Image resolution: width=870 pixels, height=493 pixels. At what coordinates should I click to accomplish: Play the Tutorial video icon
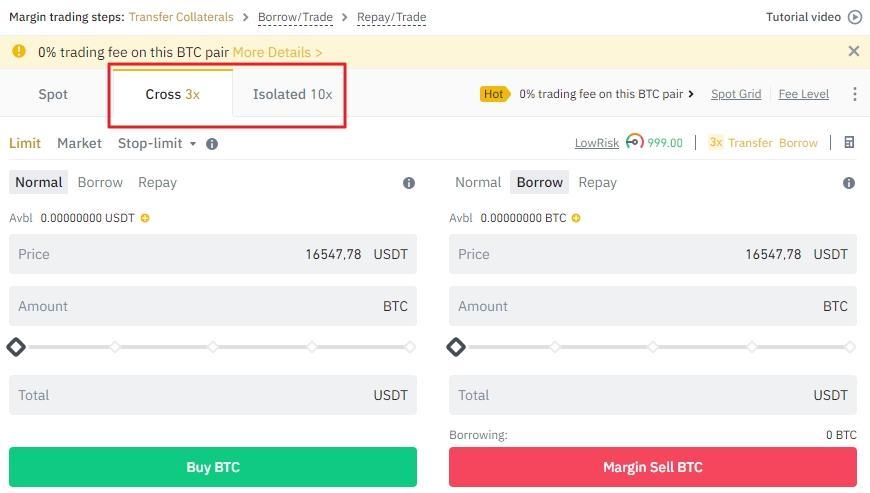coord(854,17)
